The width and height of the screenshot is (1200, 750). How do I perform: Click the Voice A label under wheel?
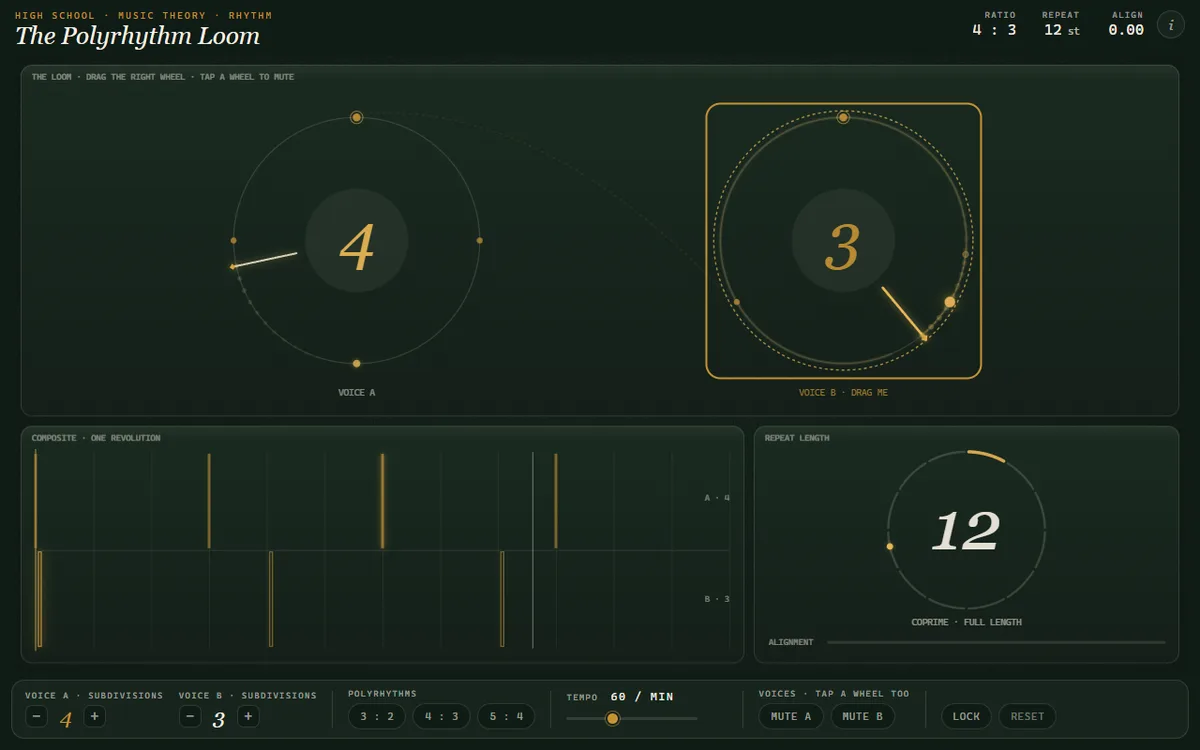356,393
